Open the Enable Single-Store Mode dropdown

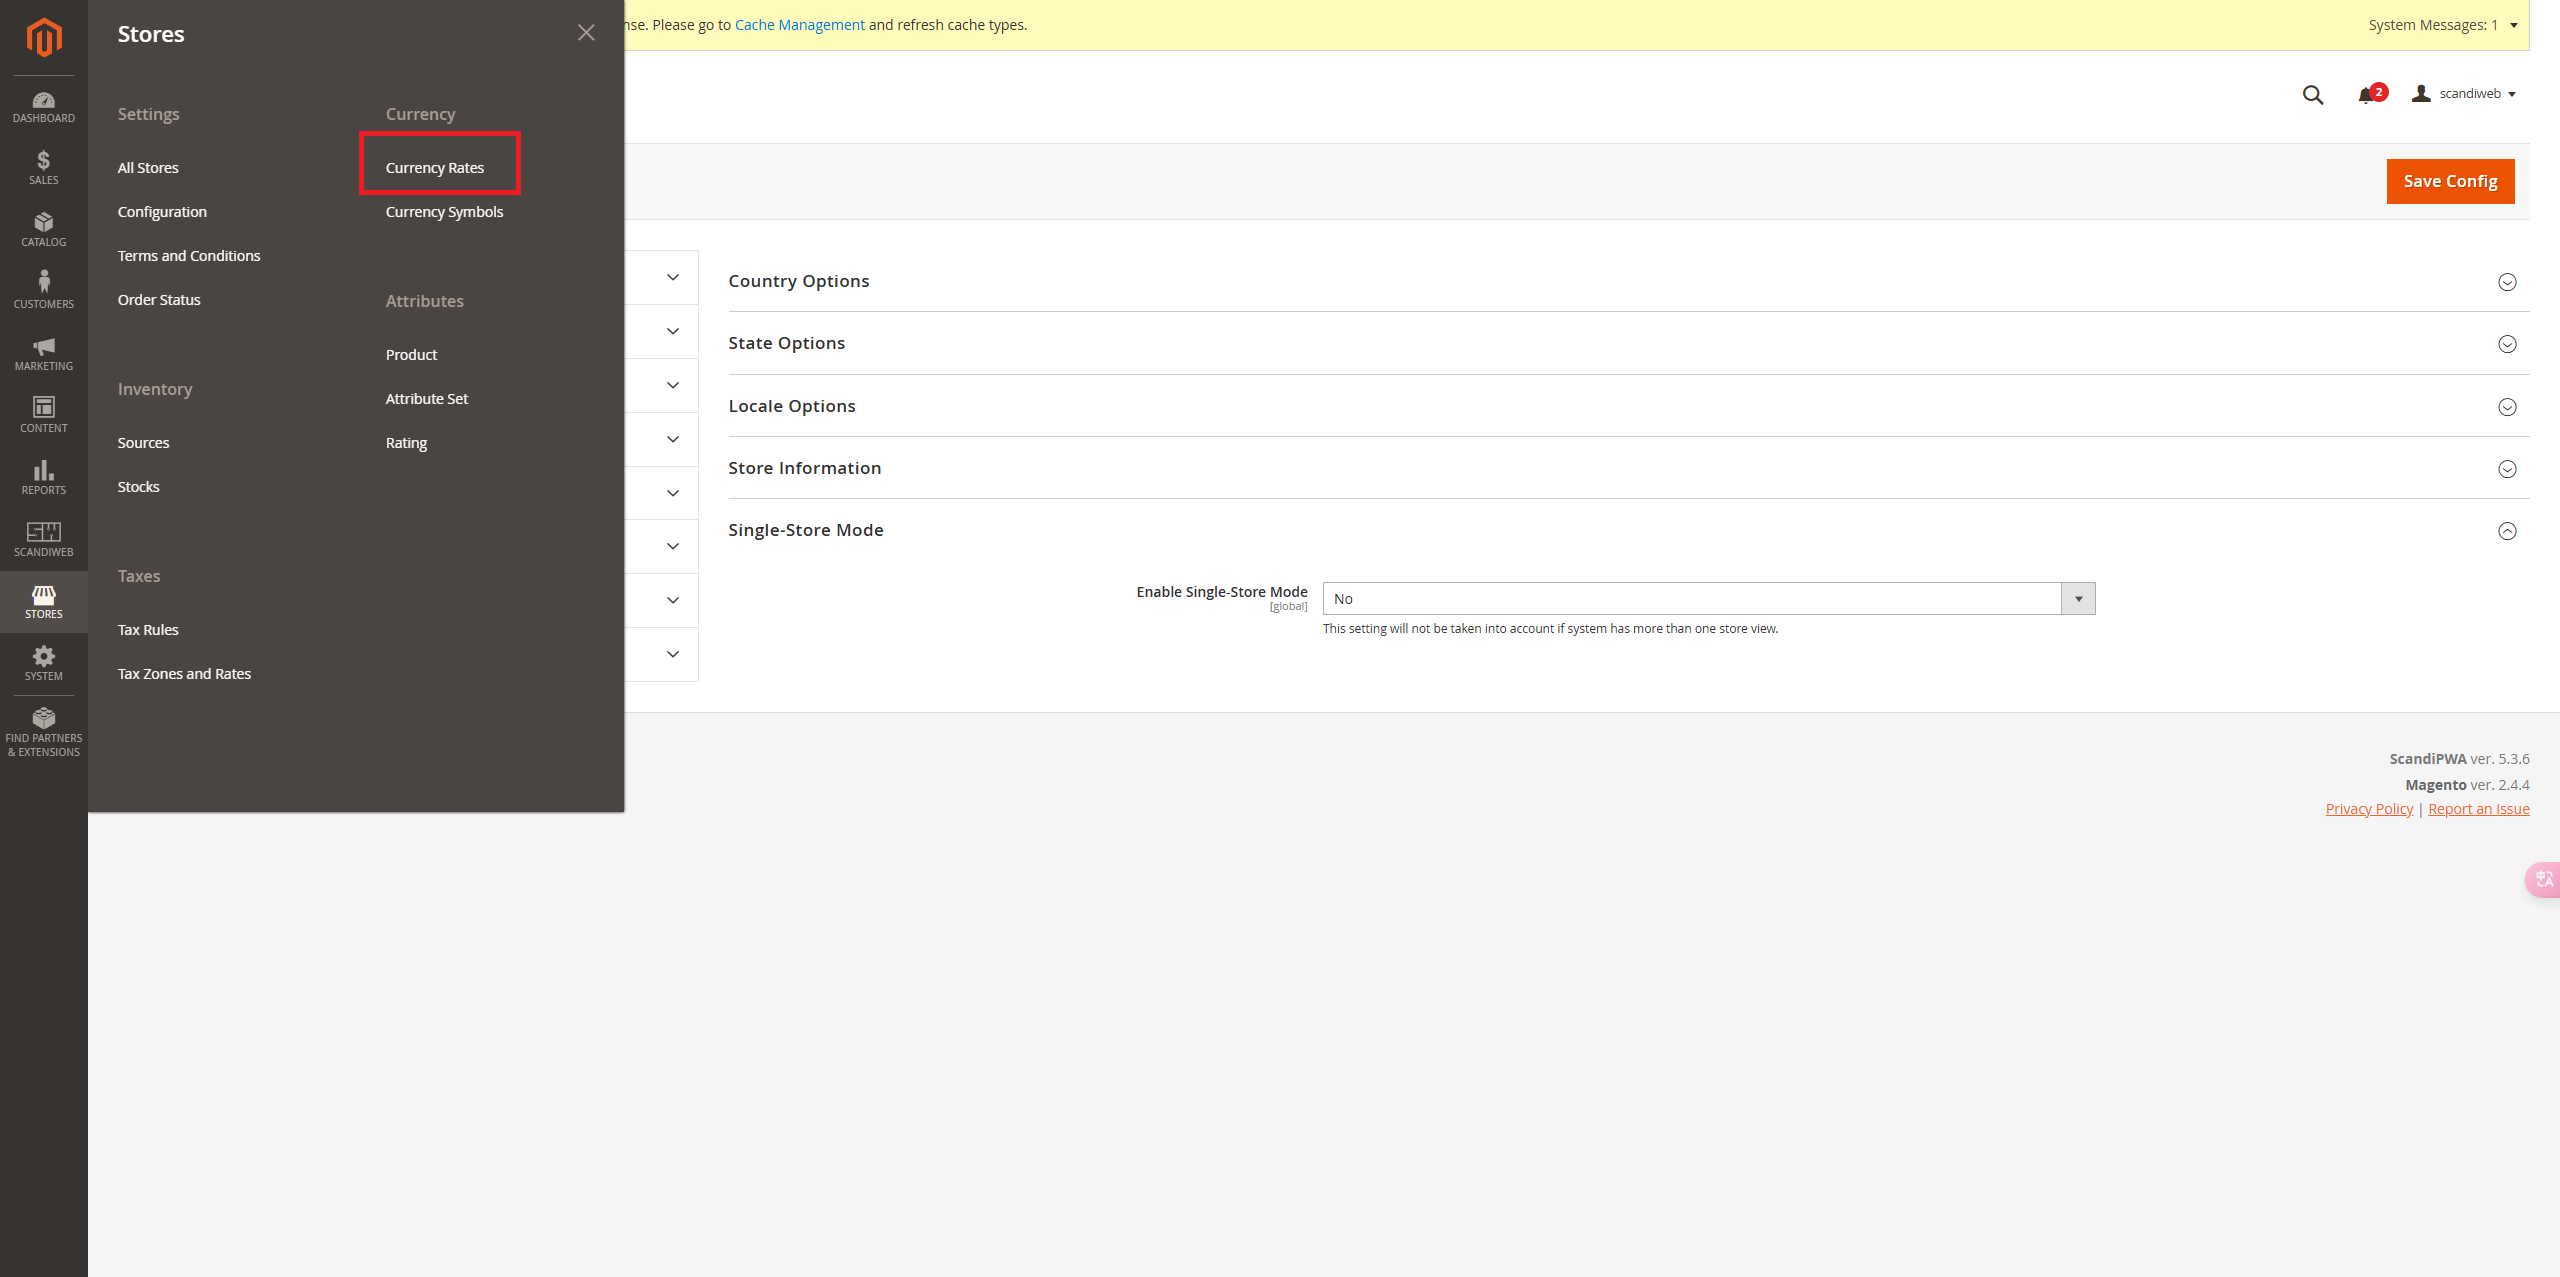click(x=1708, y=599)
